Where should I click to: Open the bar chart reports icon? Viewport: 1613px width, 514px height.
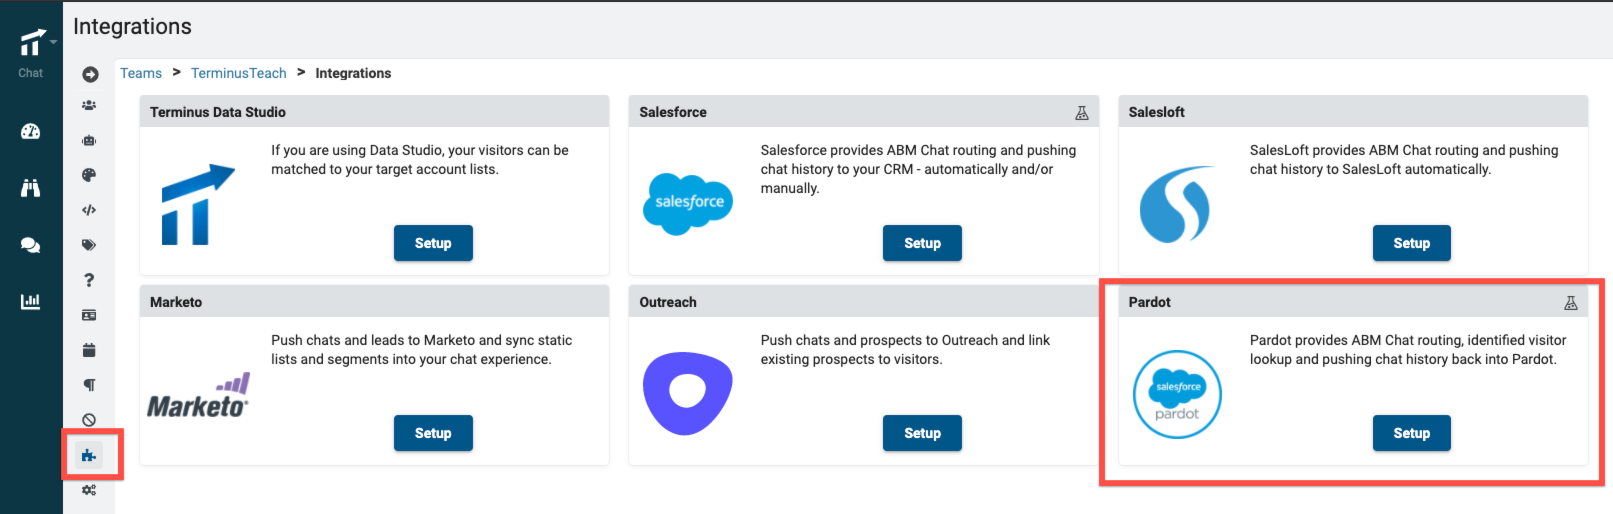(31, 301)
